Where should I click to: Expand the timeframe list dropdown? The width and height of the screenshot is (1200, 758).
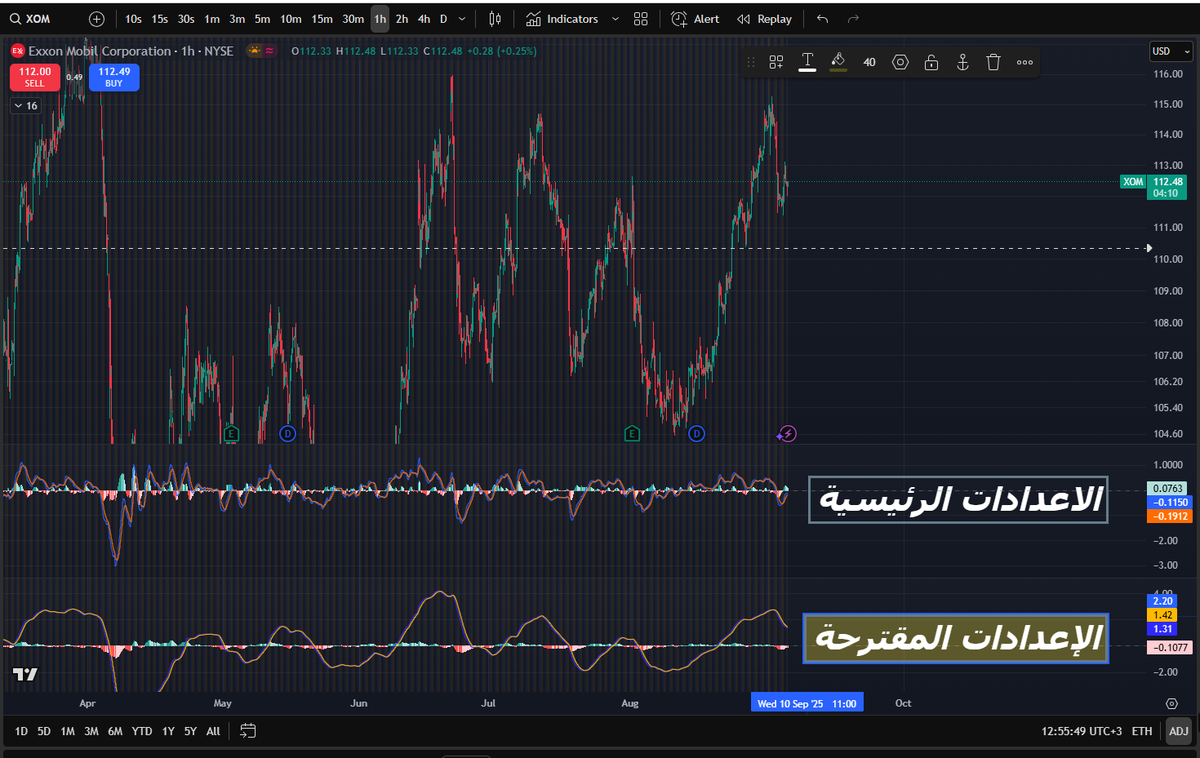coord(461,19)
